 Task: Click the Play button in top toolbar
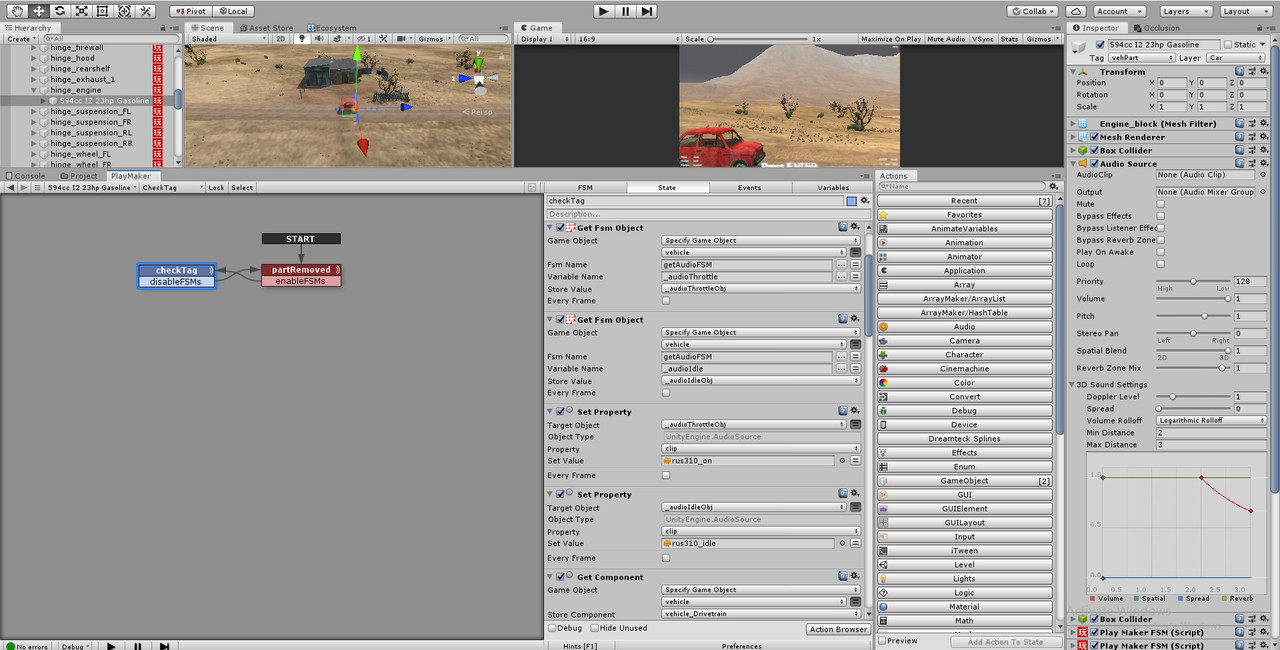603,11
